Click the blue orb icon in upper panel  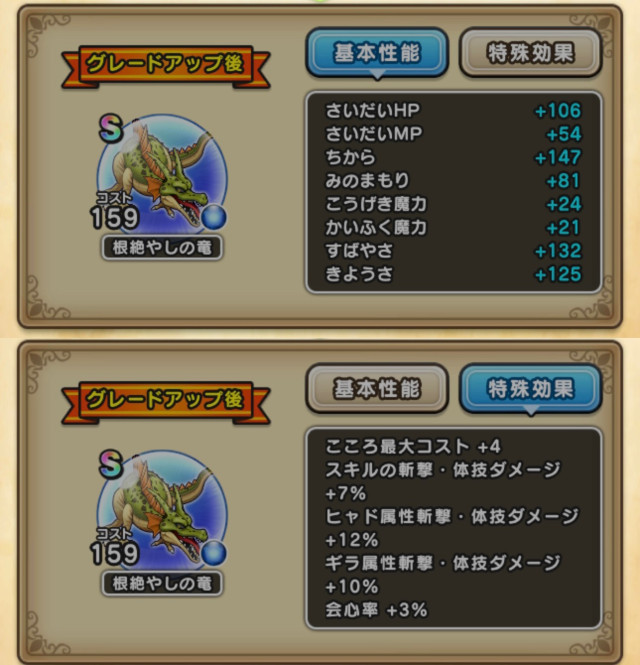[x=213, y=217]
